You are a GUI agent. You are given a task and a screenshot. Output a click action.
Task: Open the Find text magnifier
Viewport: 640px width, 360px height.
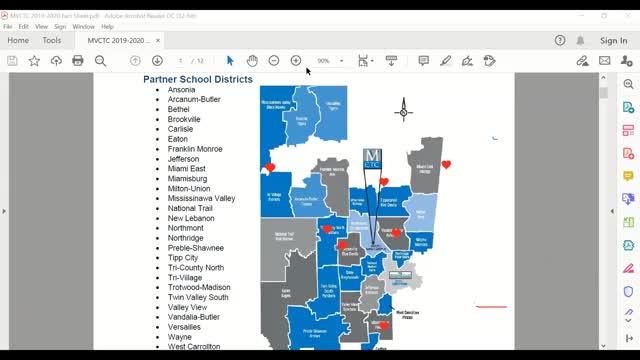click(100, 61)
